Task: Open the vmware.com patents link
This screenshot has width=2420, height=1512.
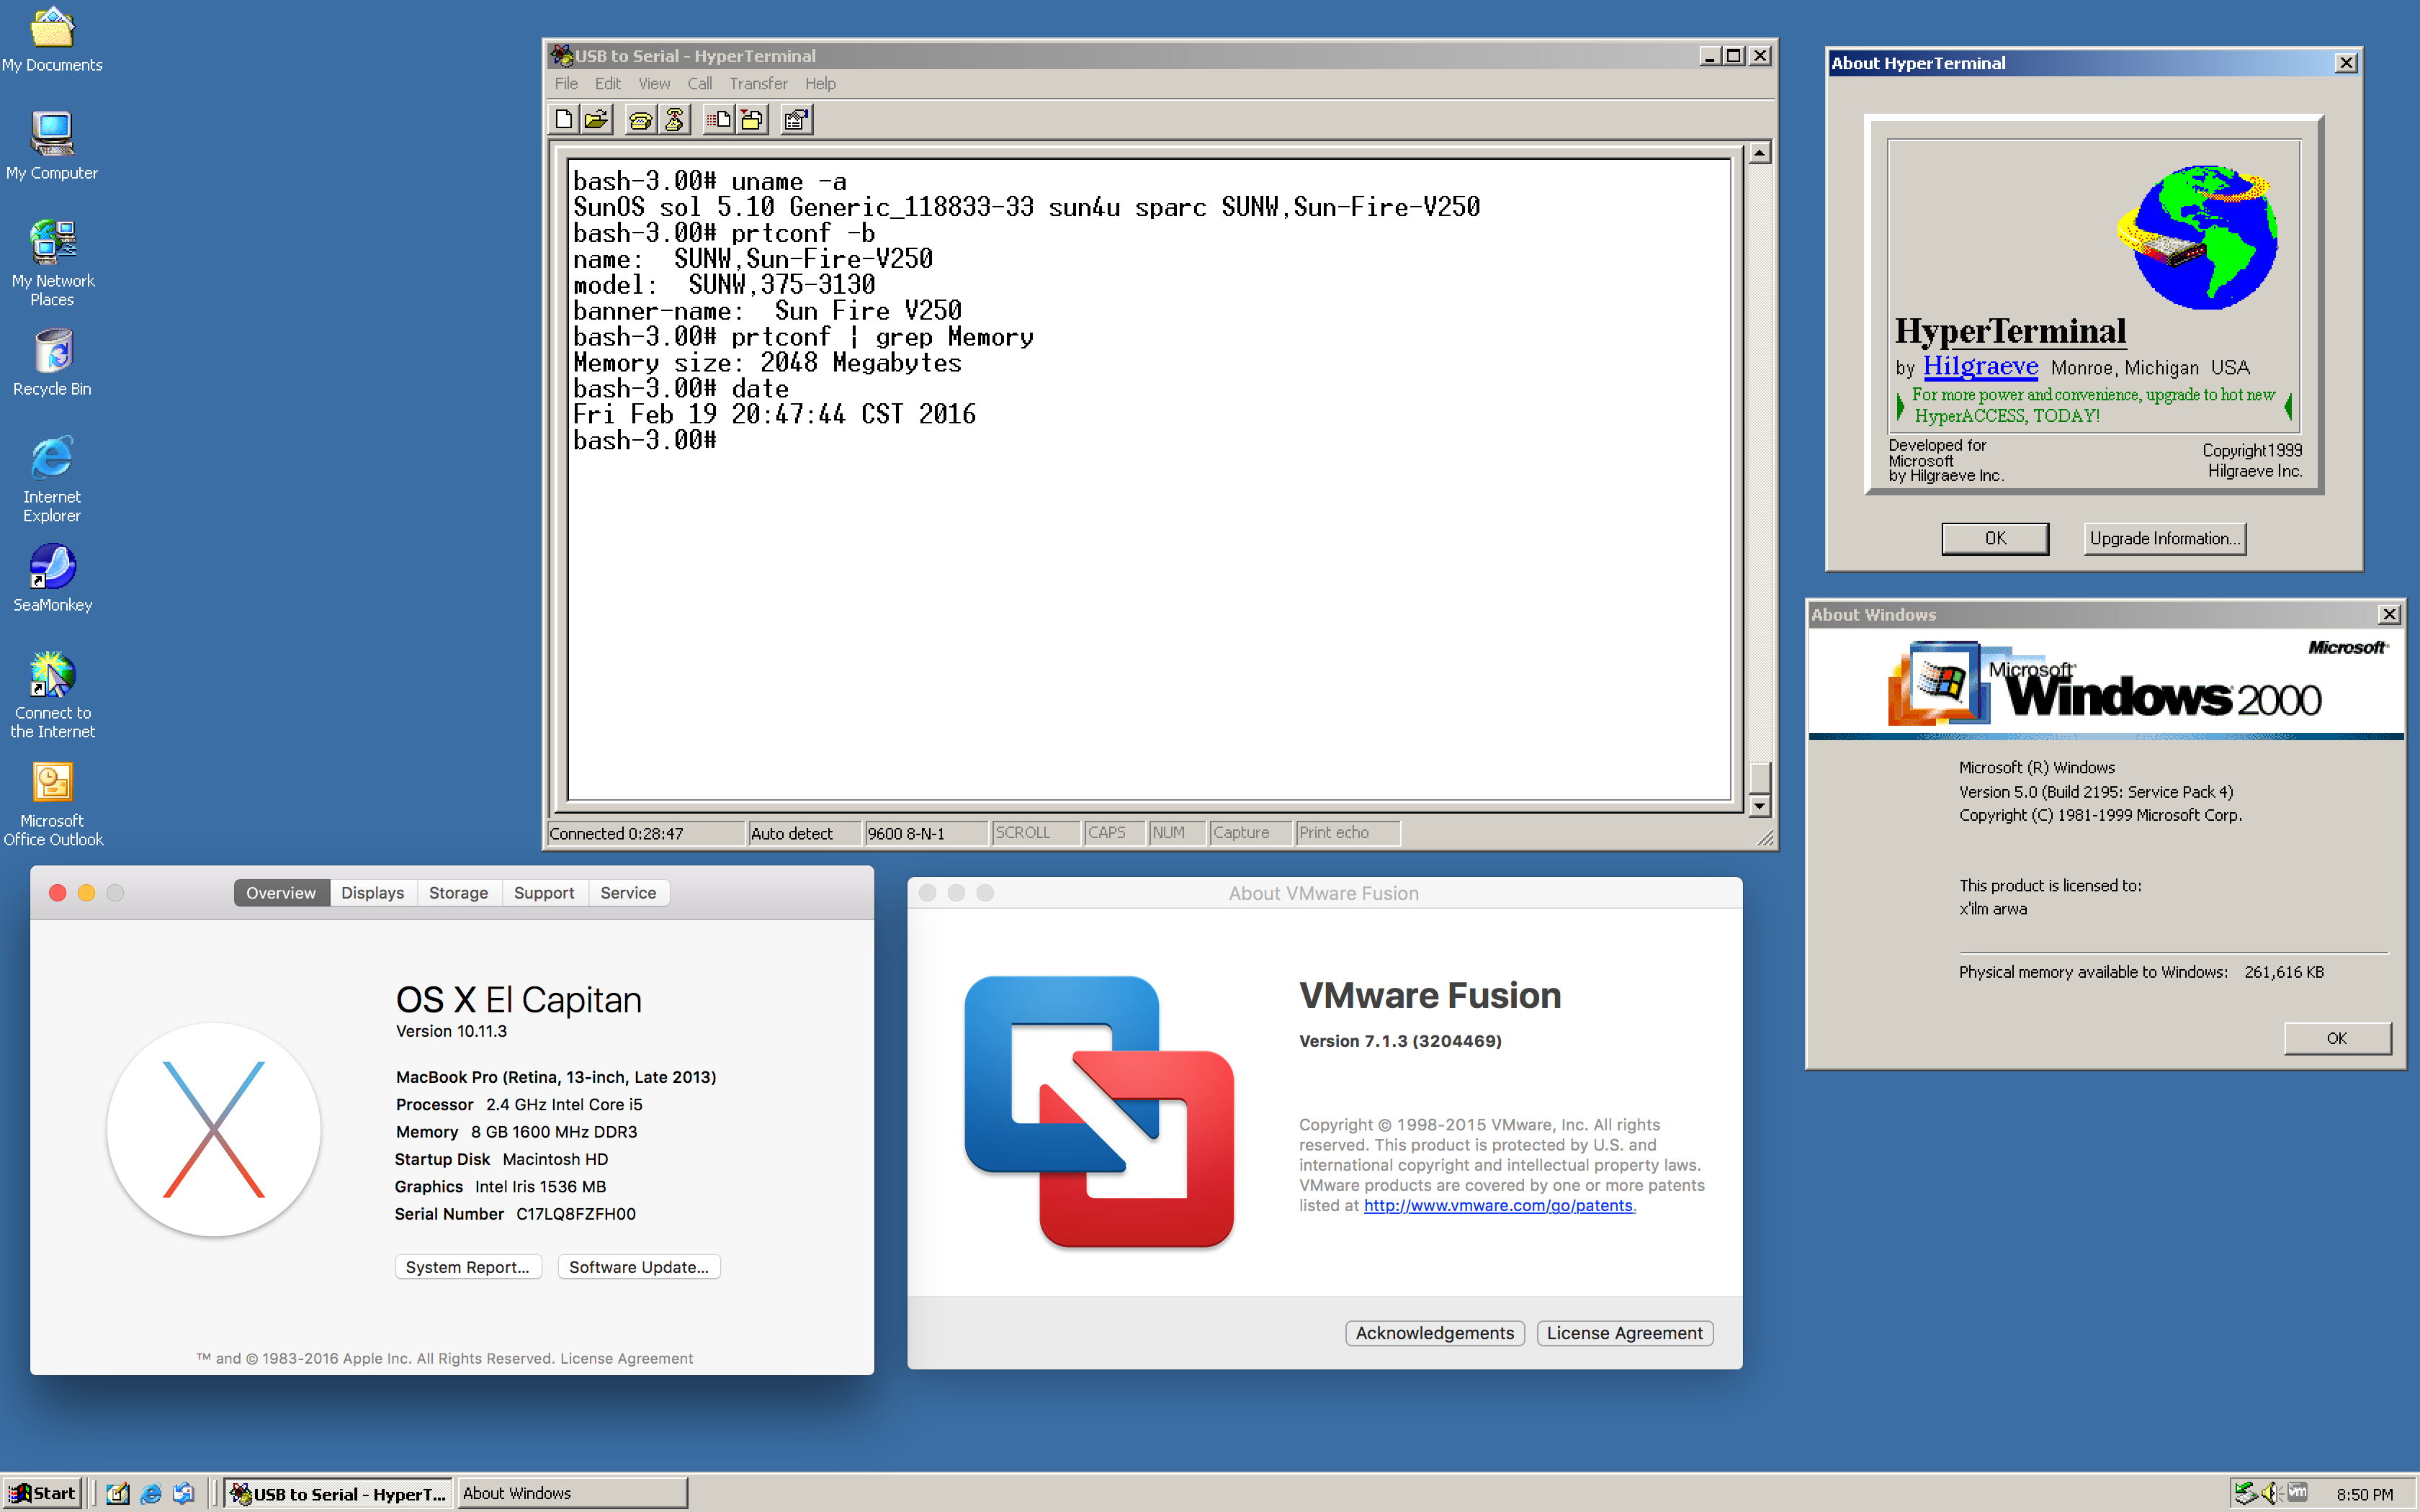Action: tap(1498, 1205)
